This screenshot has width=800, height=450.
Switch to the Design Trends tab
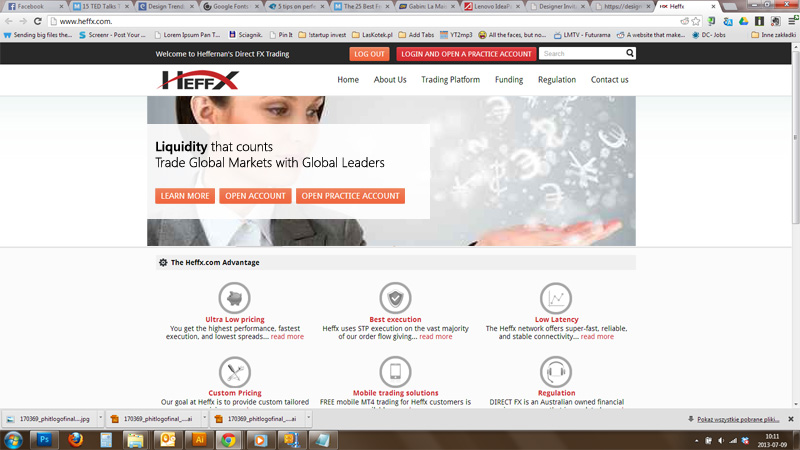pyautogui.click(x=166, y=7)
